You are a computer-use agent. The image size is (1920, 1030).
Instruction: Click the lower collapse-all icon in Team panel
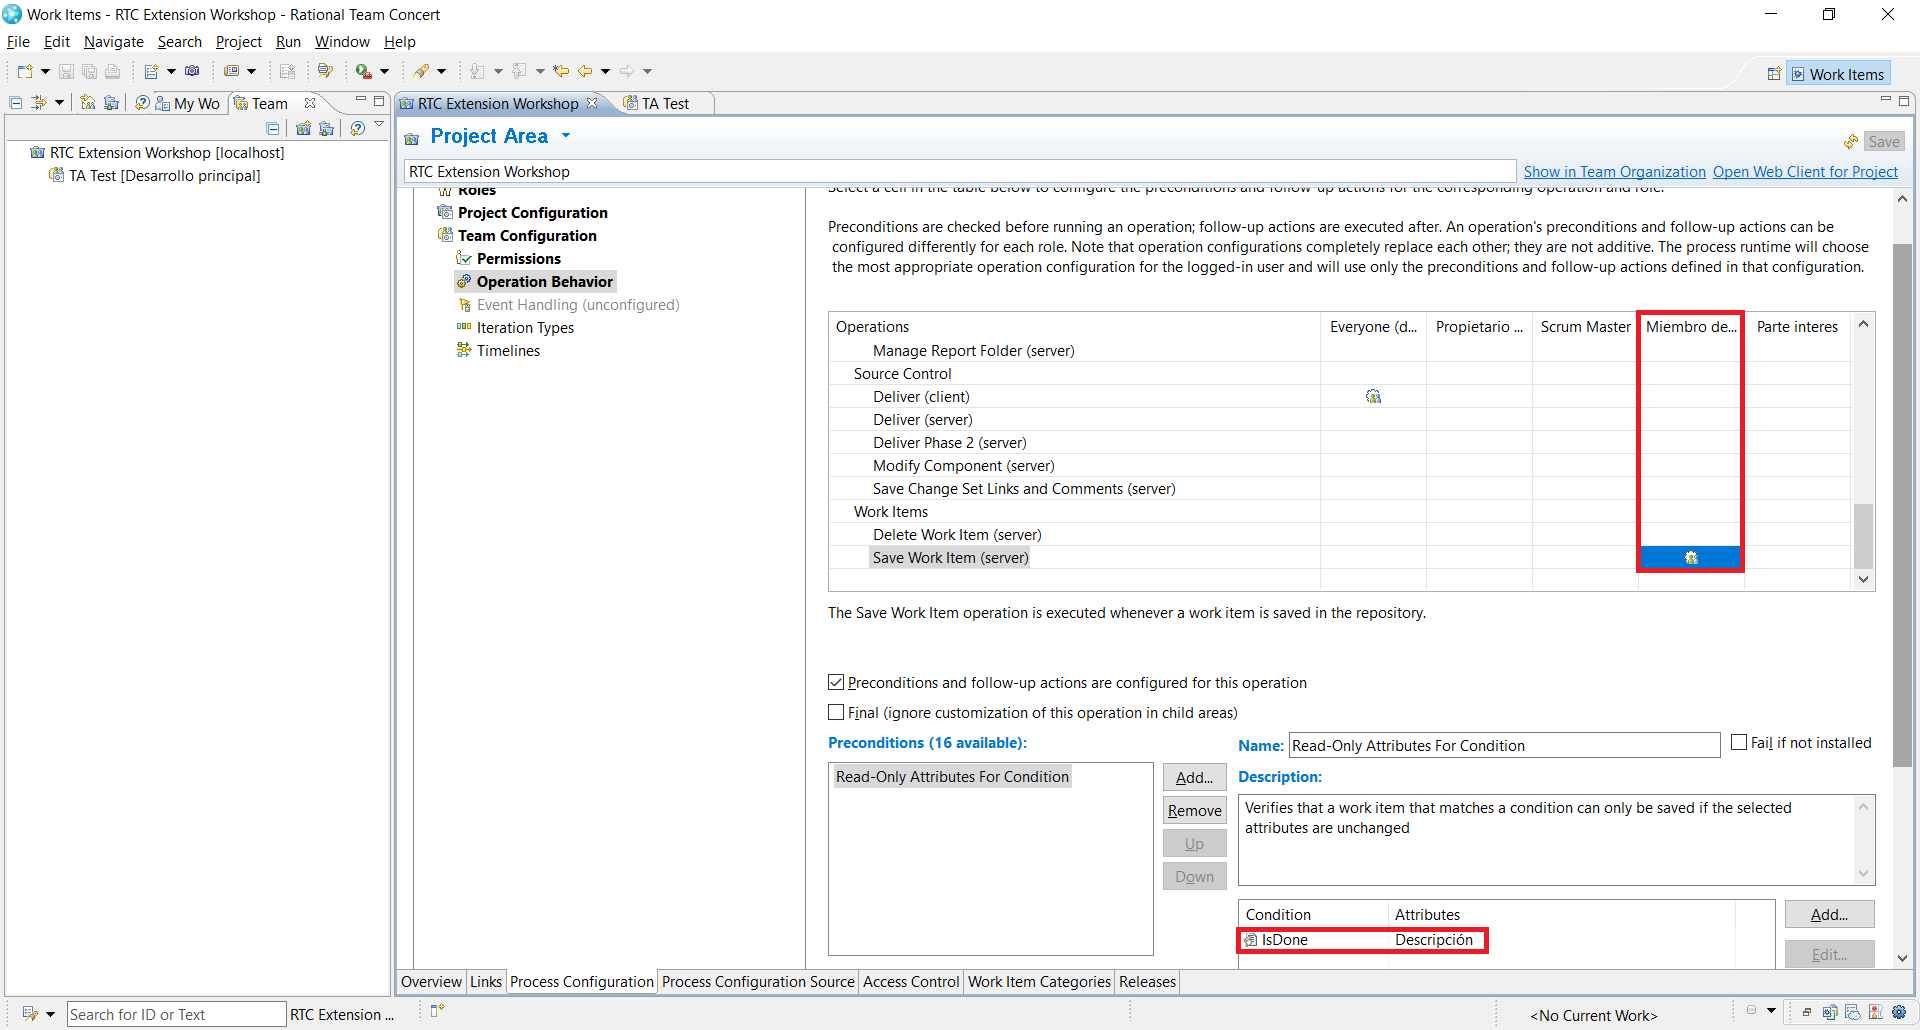272,128
